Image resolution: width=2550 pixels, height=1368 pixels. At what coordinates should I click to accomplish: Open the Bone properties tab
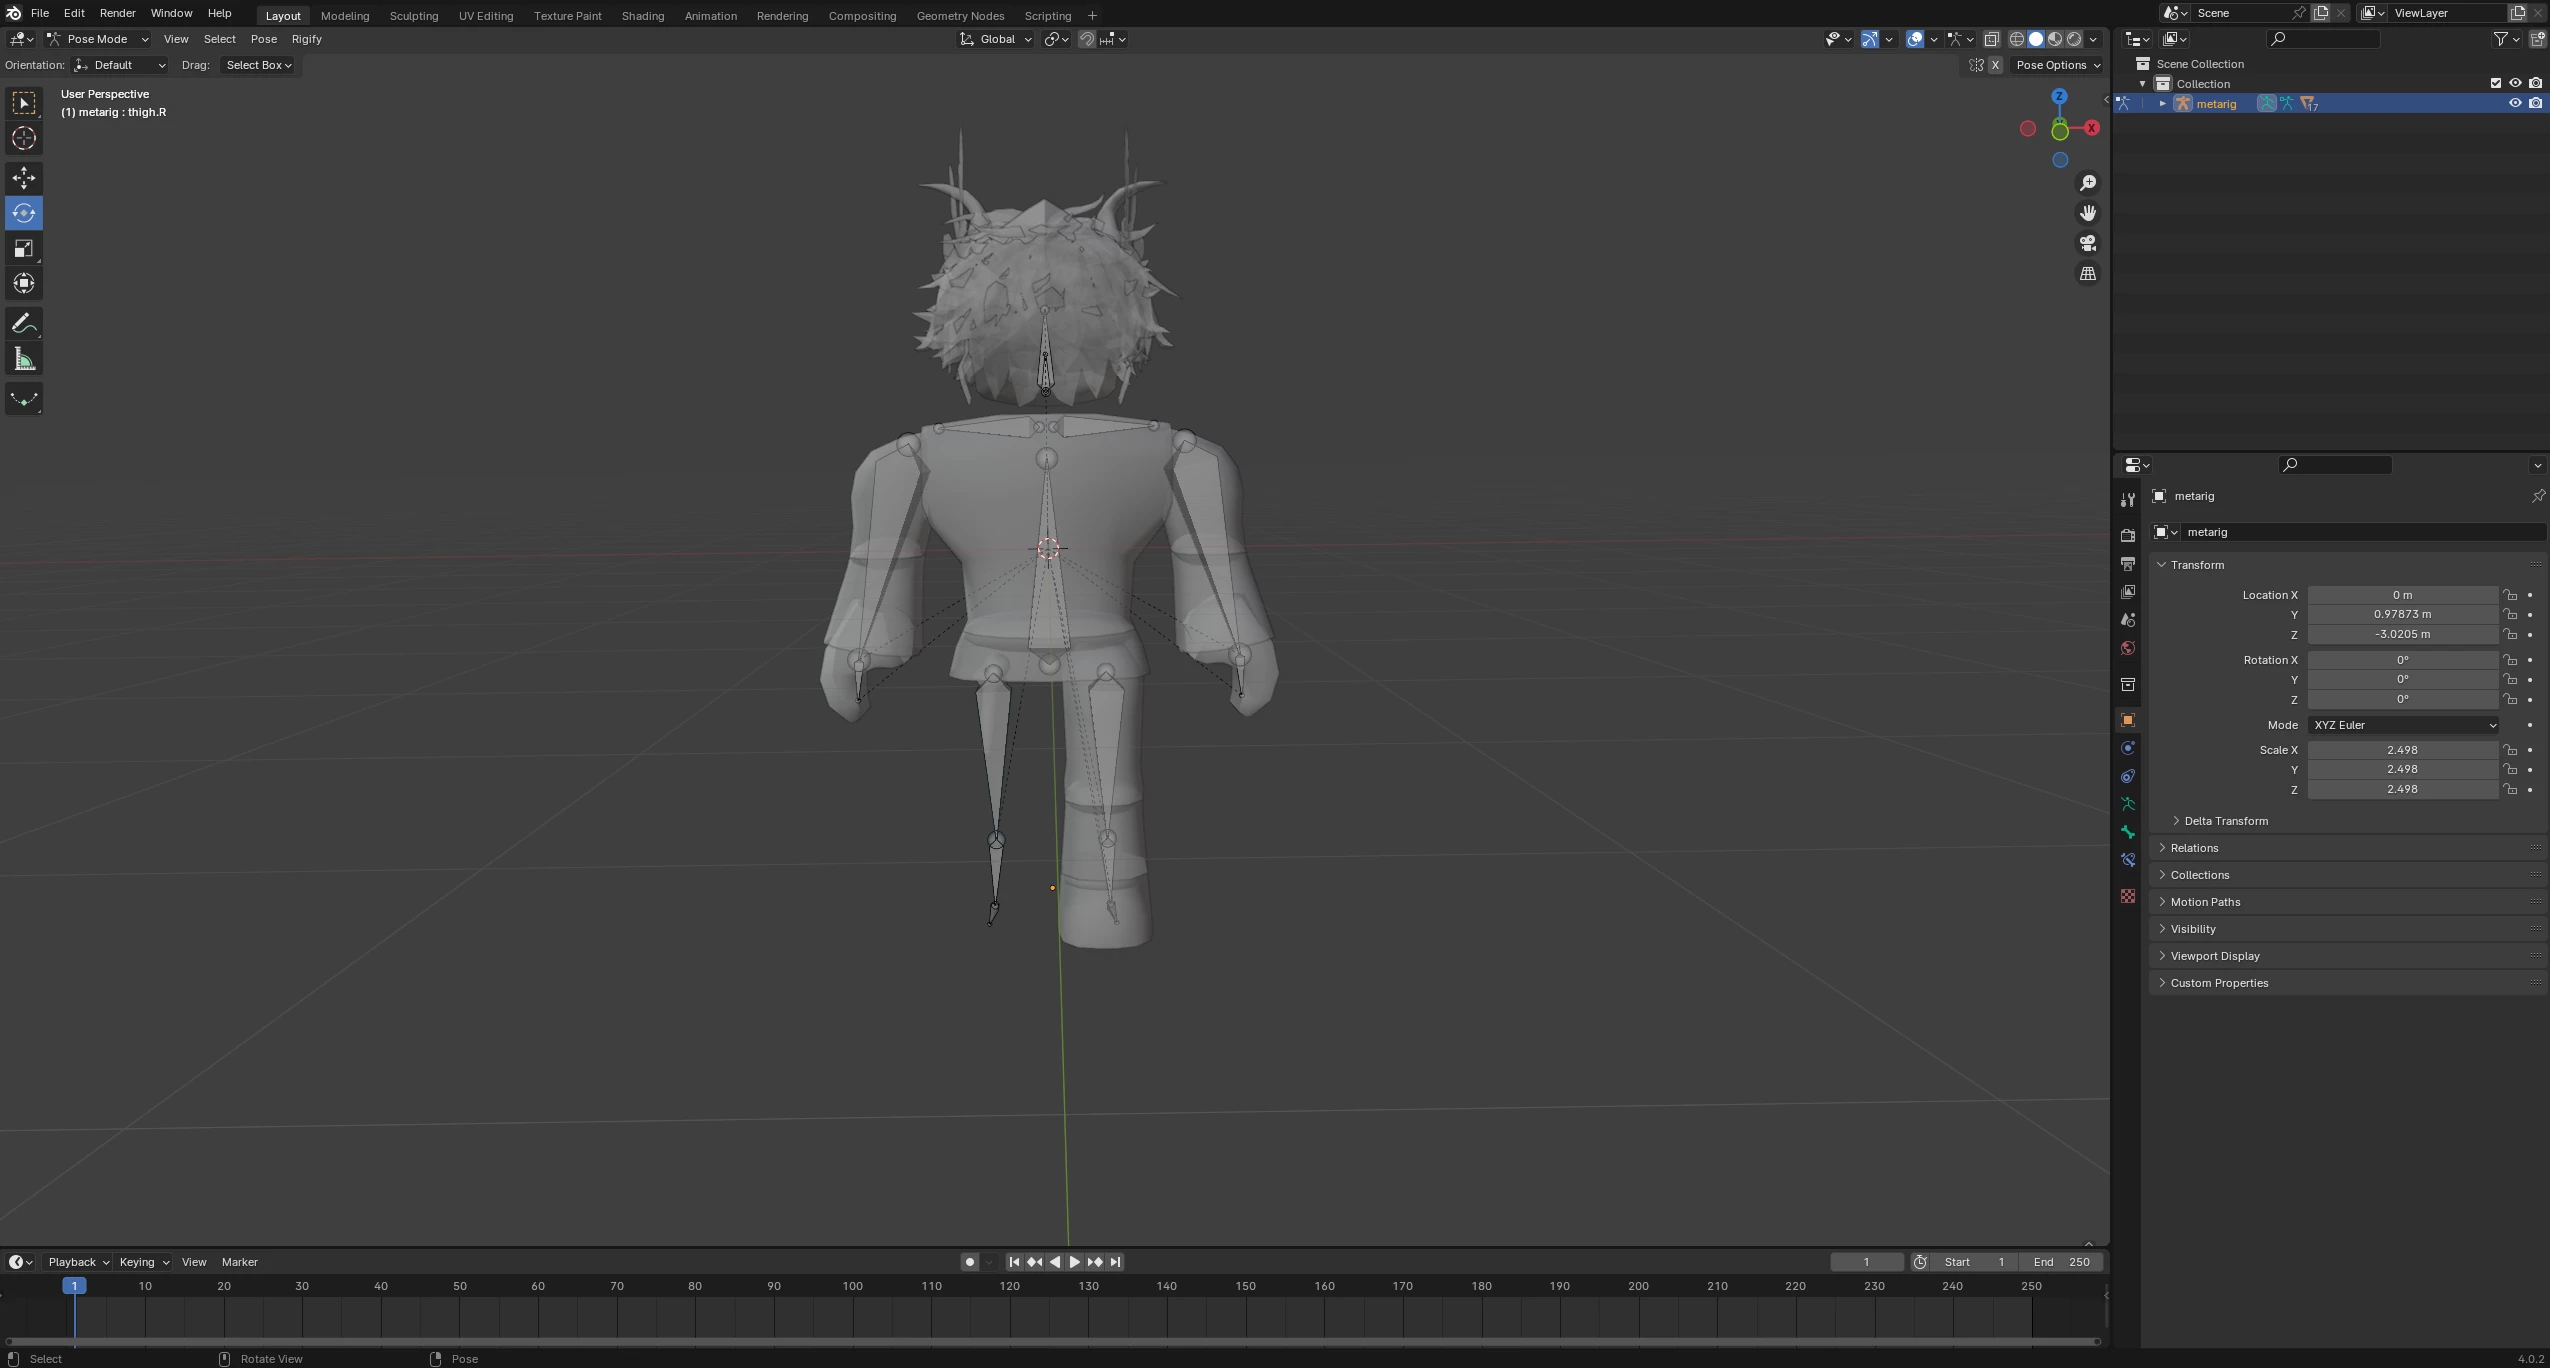point(2128,832)
